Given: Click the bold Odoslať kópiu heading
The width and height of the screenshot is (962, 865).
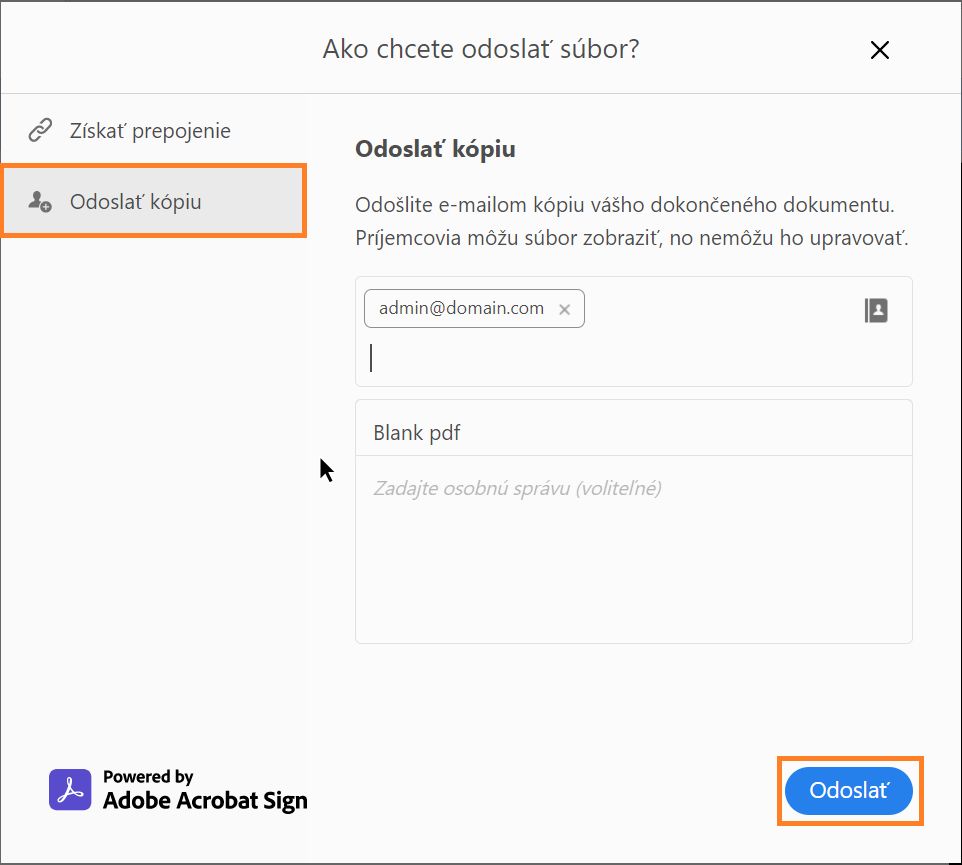Looking at the screenshot, I should pos(435,150).
